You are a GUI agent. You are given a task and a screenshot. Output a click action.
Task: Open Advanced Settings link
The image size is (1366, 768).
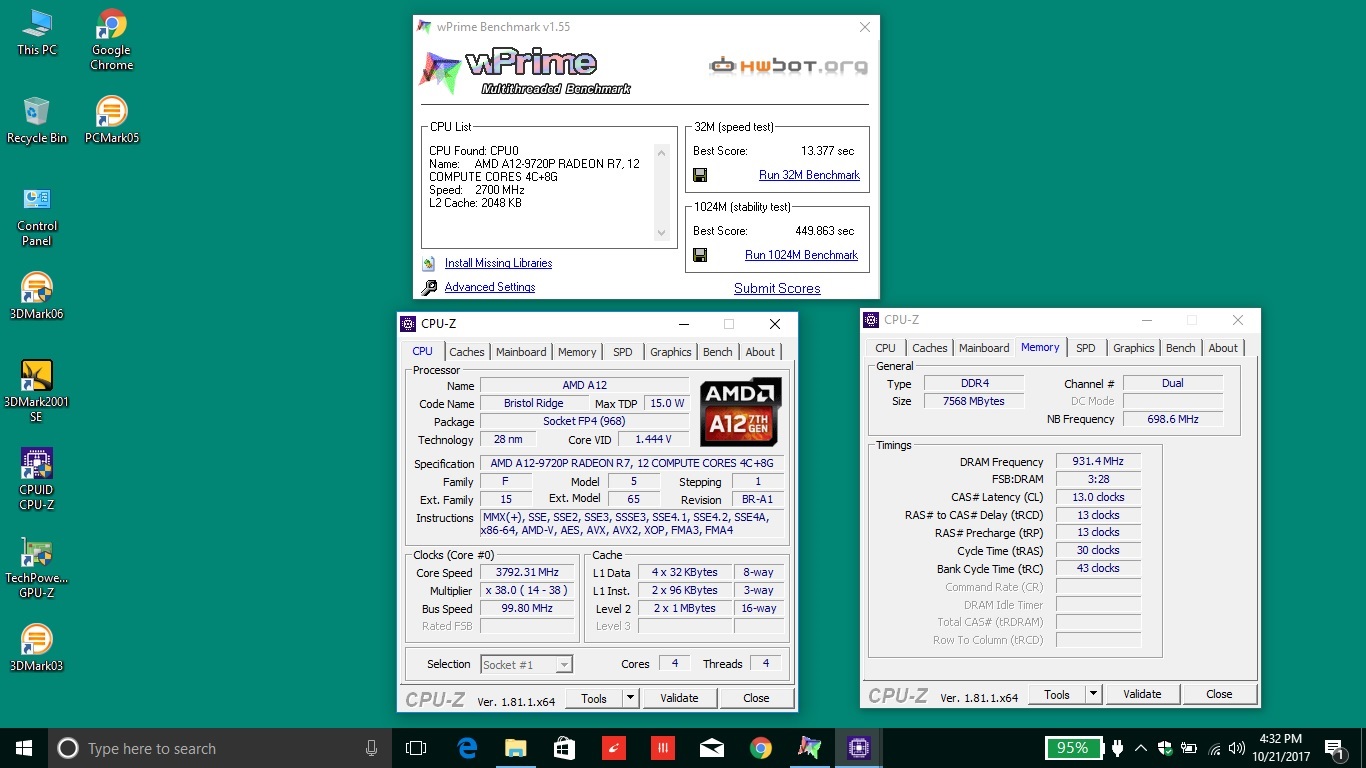(490, 287)
